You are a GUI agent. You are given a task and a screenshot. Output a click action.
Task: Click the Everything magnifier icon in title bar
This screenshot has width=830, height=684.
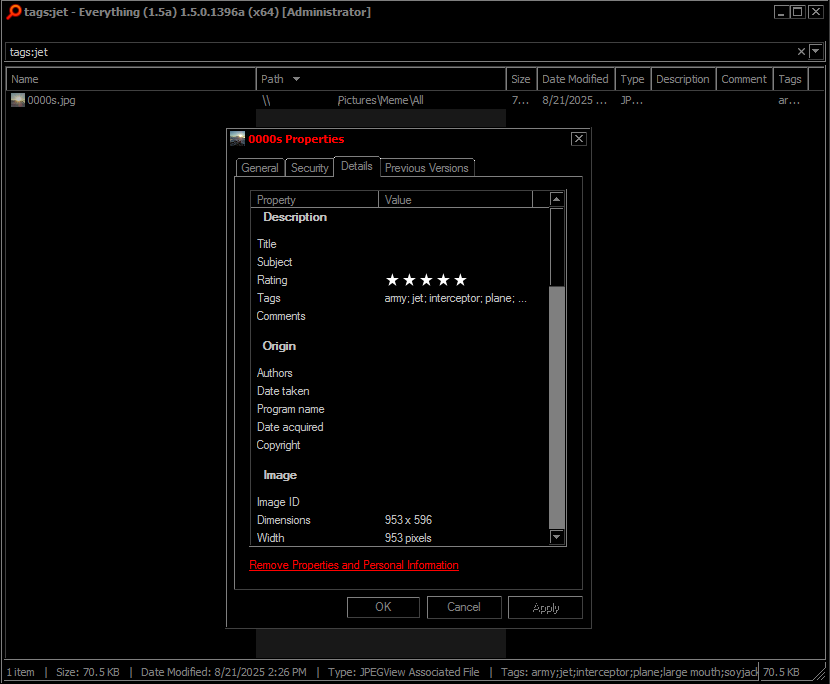(x=13, y=12)
